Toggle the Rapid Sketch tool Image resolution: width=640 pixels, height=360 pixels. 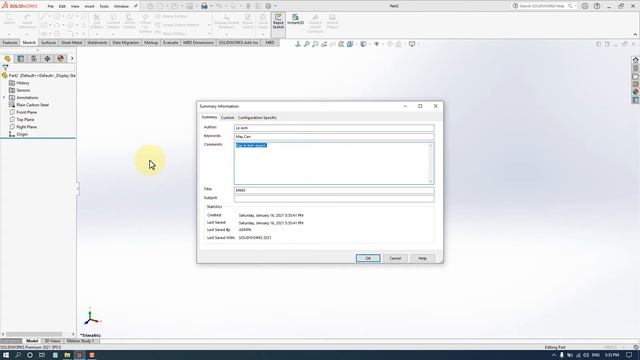pos(278,21)
